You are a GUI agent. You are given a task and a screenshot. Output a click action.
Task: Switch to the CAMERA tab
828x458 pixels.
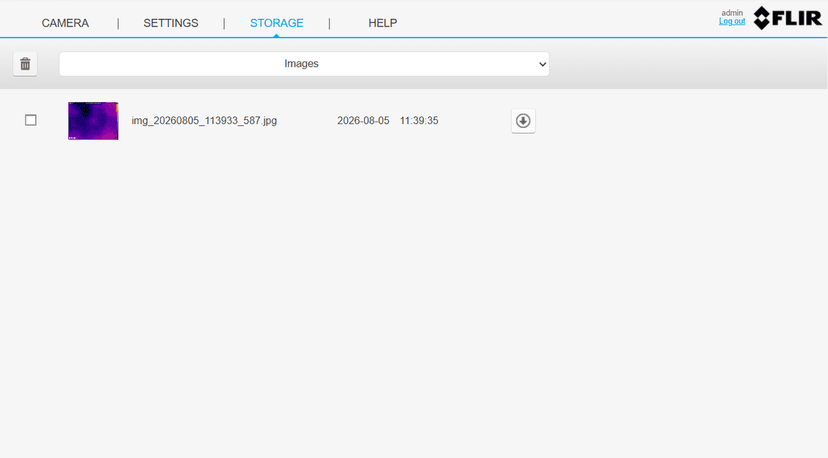pyautogui.click(x=65, y=23)
